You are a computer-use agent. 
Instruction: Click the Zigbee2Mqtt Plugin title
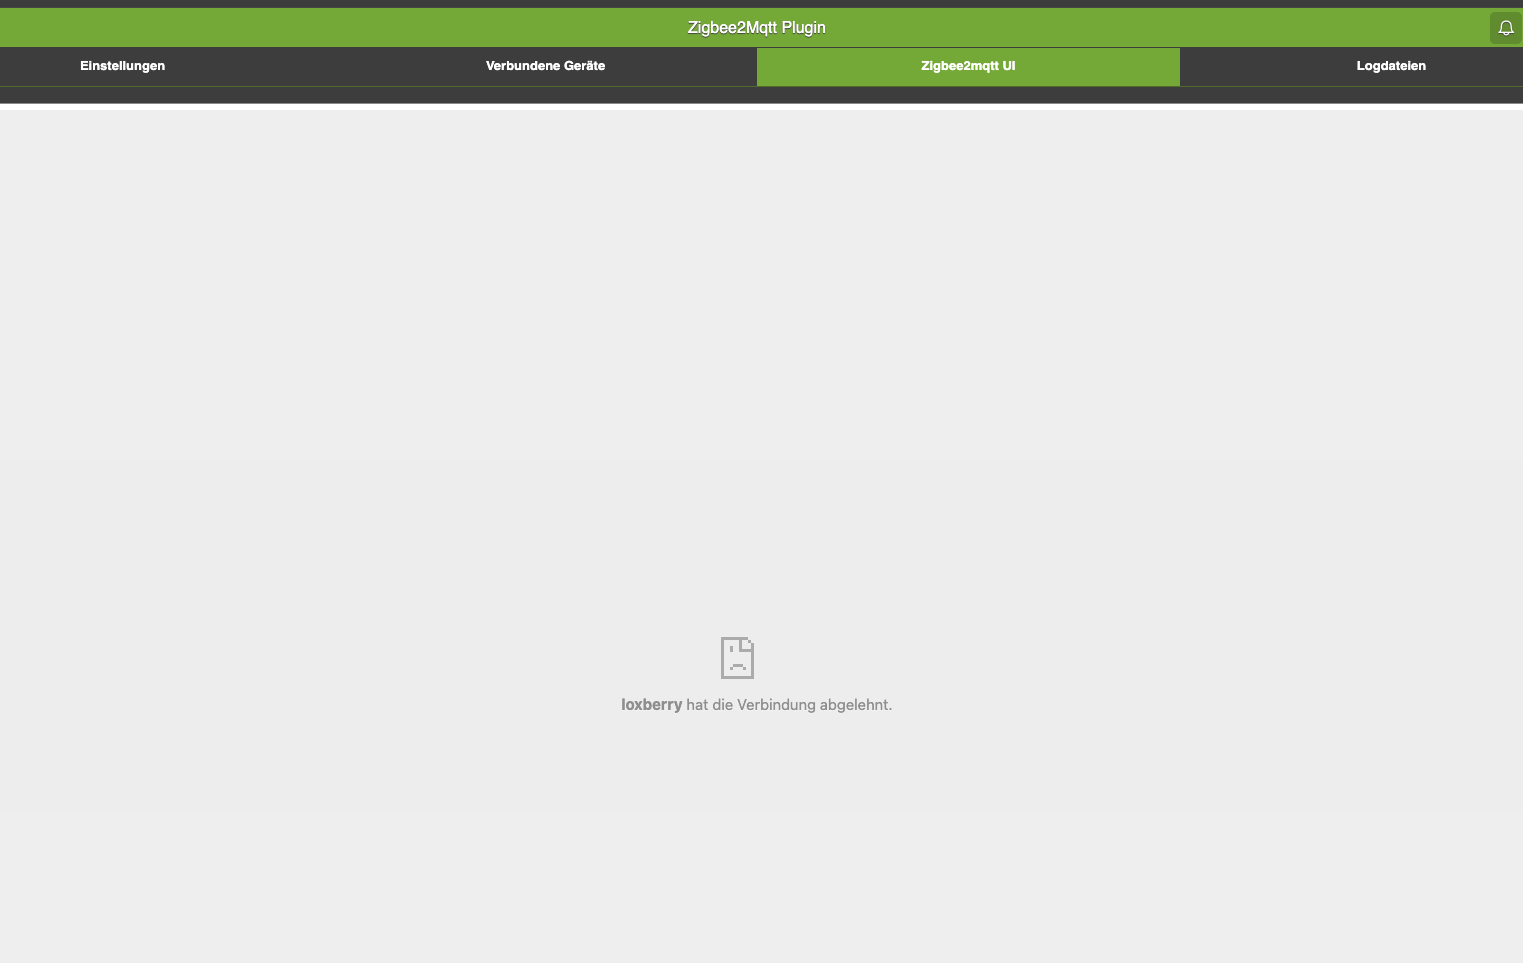pyautogui.click(x=757, y=28)
